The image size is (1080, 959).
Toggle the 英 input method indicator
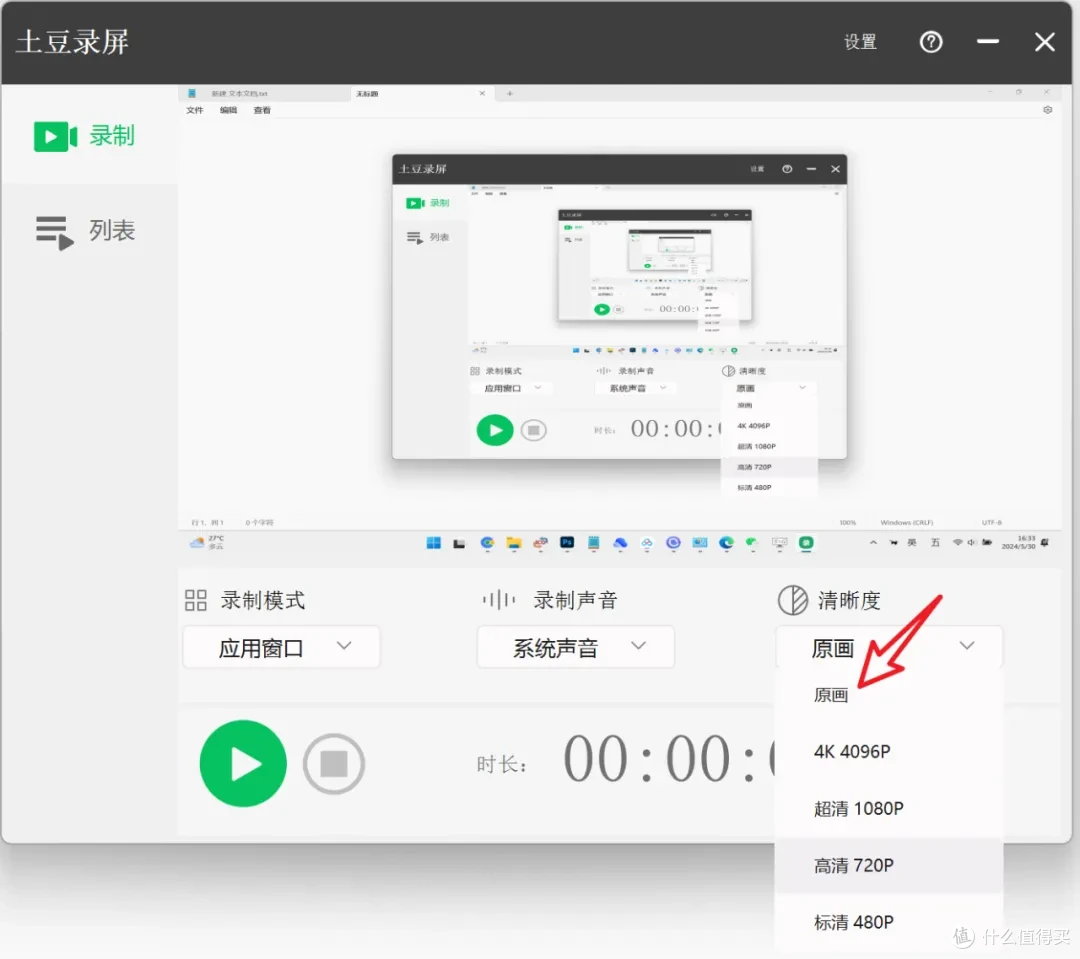(912, 543)
